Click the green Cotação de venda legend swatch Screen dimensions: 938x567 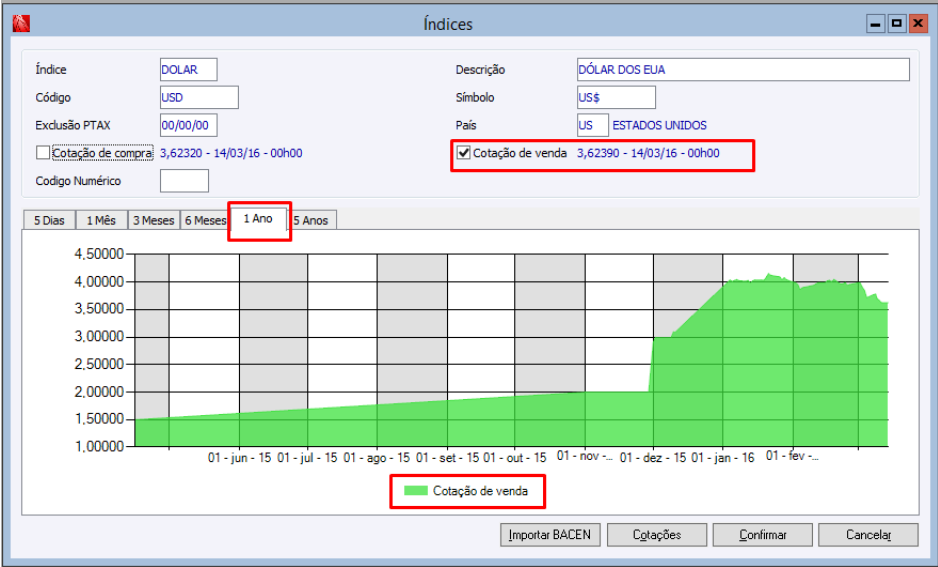click(x=416, y=491)
